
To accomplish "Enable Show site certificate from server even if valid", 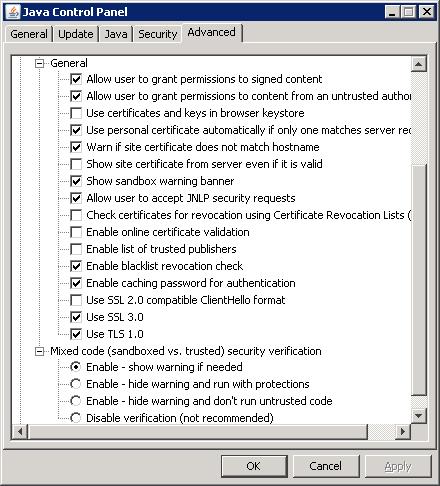I will [76, 164].
